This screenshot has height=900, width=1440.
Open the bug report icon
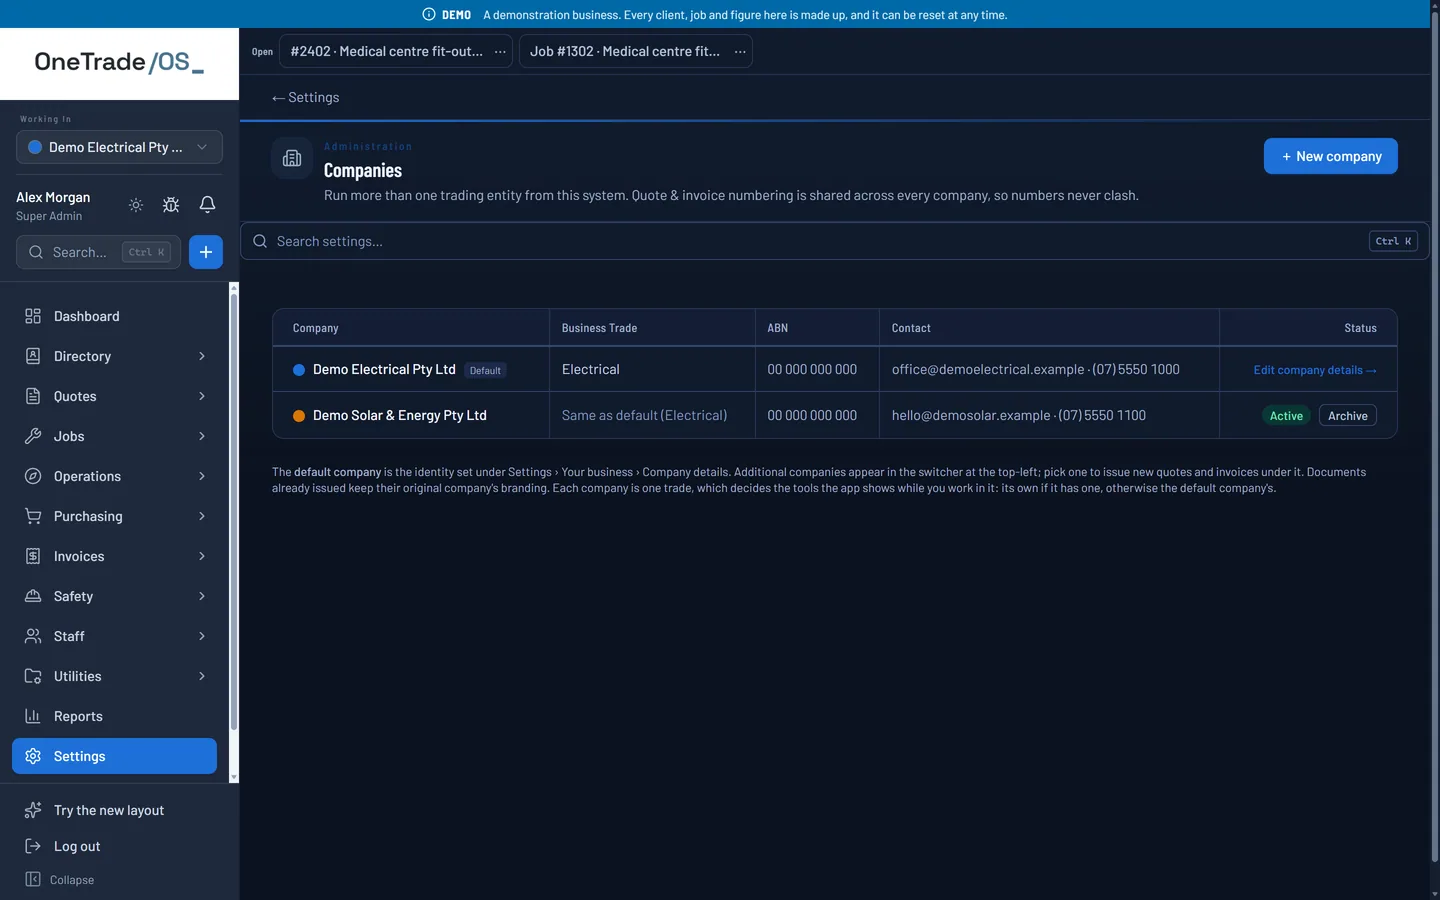click(171, 205)
